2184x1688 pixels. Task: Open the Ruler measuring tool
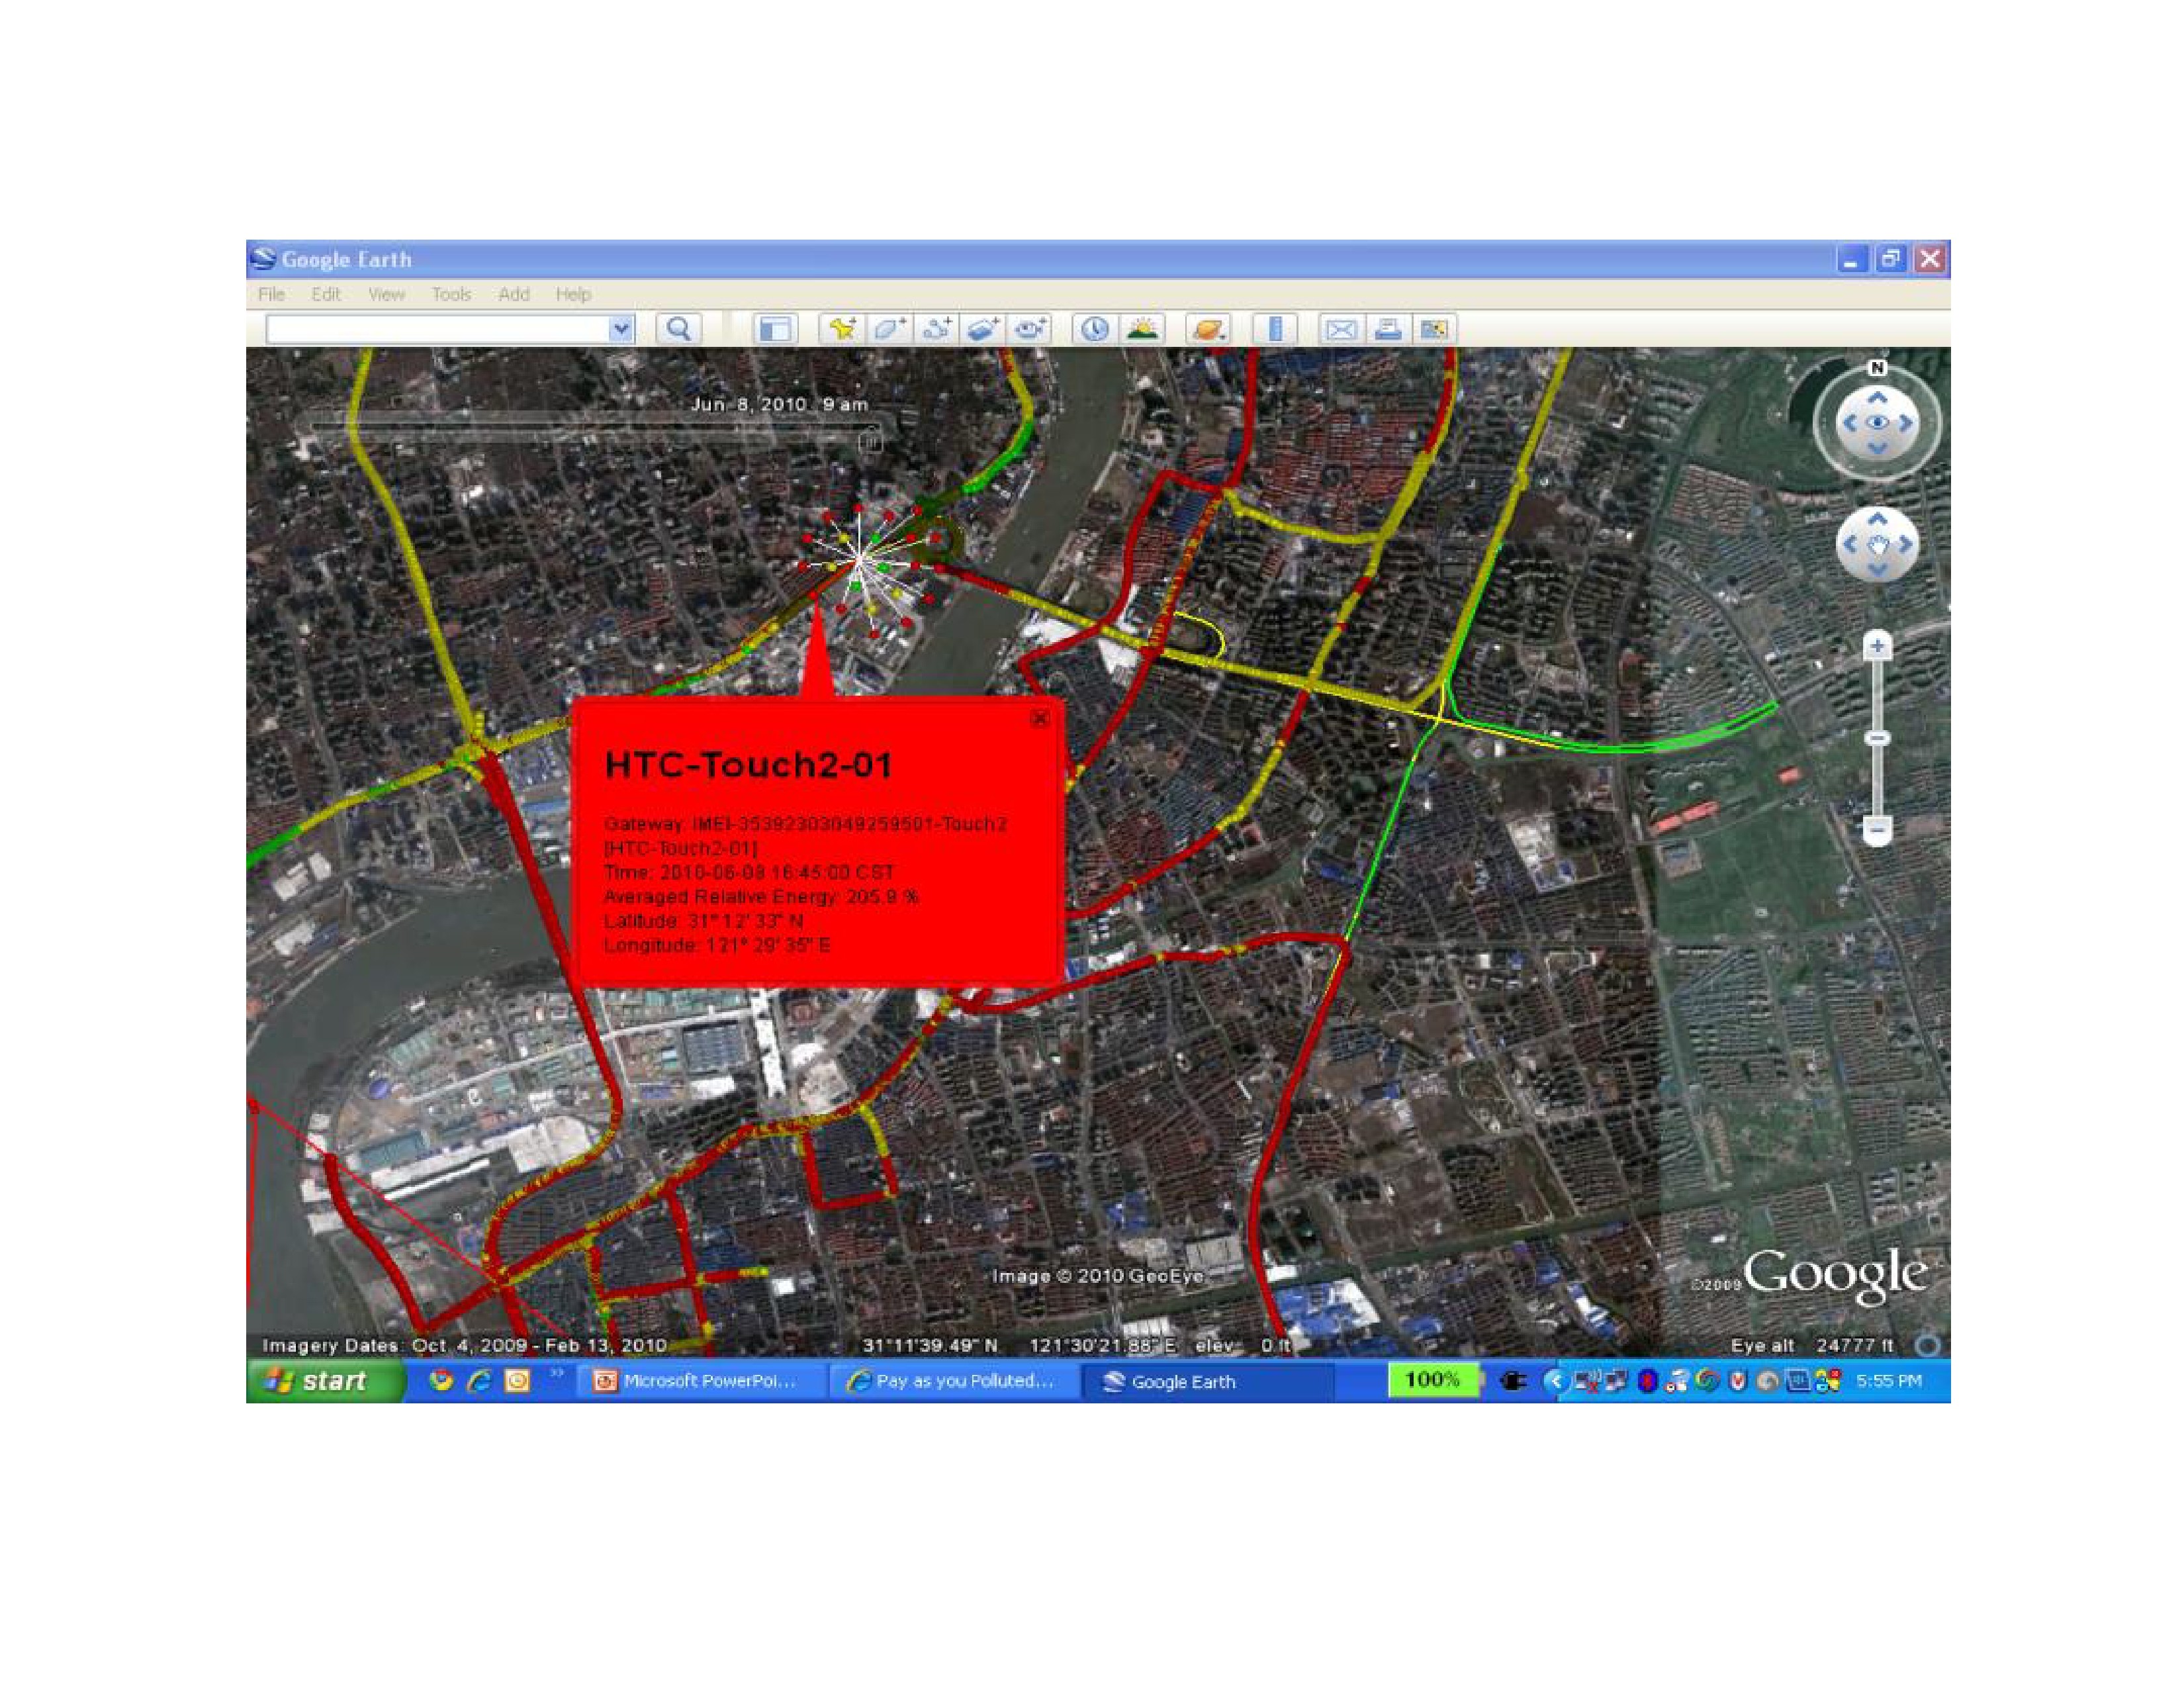[x=1275, y=329]
